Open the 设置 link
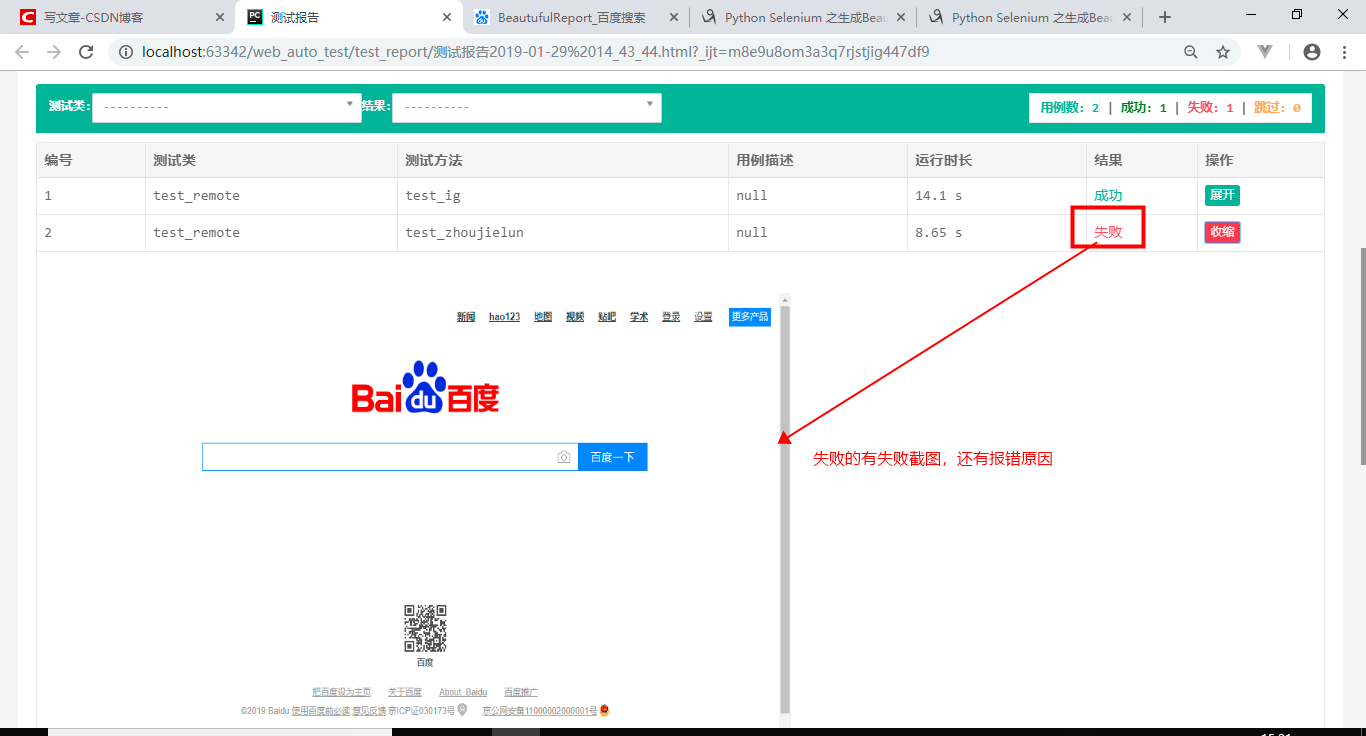Viewport: 1366px width, 736px height. [703, 317]
